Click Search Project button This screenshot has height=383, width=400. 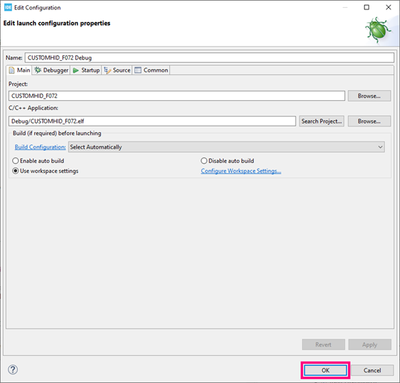(321, 121)
